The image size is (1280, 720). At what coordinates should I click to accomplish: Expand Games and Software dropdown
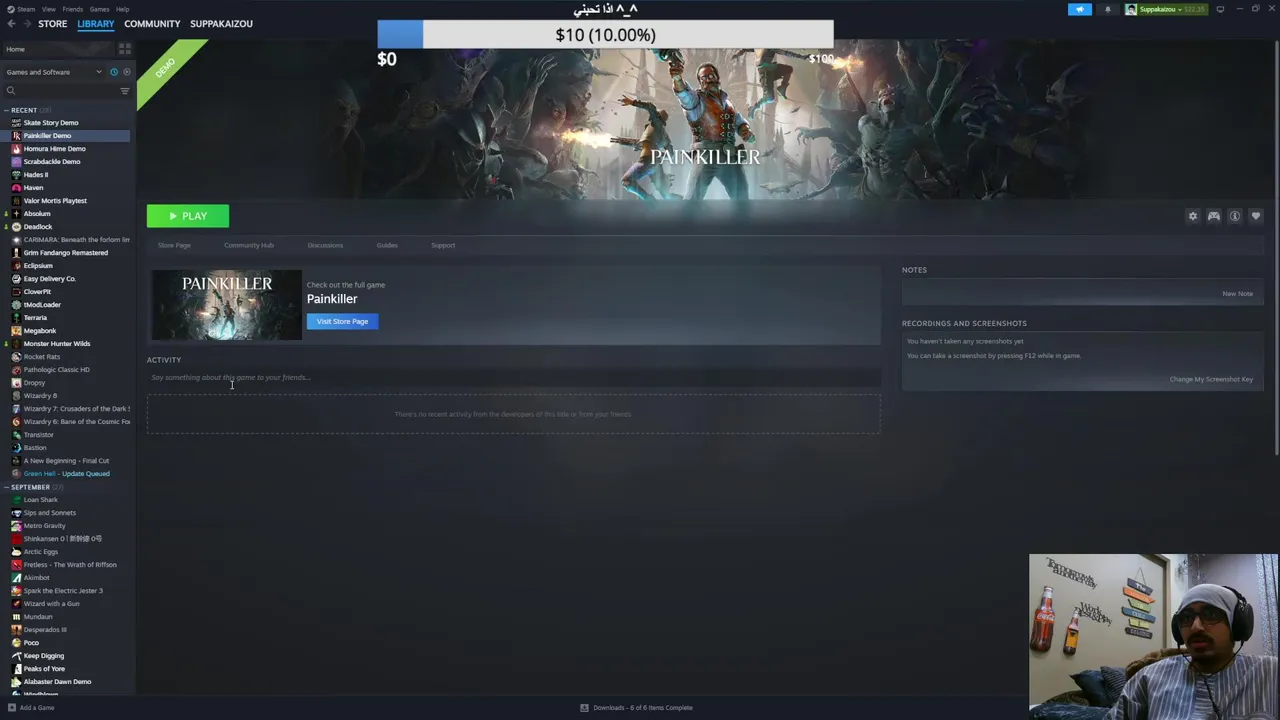pyautogui.click(x=54, y=72)
